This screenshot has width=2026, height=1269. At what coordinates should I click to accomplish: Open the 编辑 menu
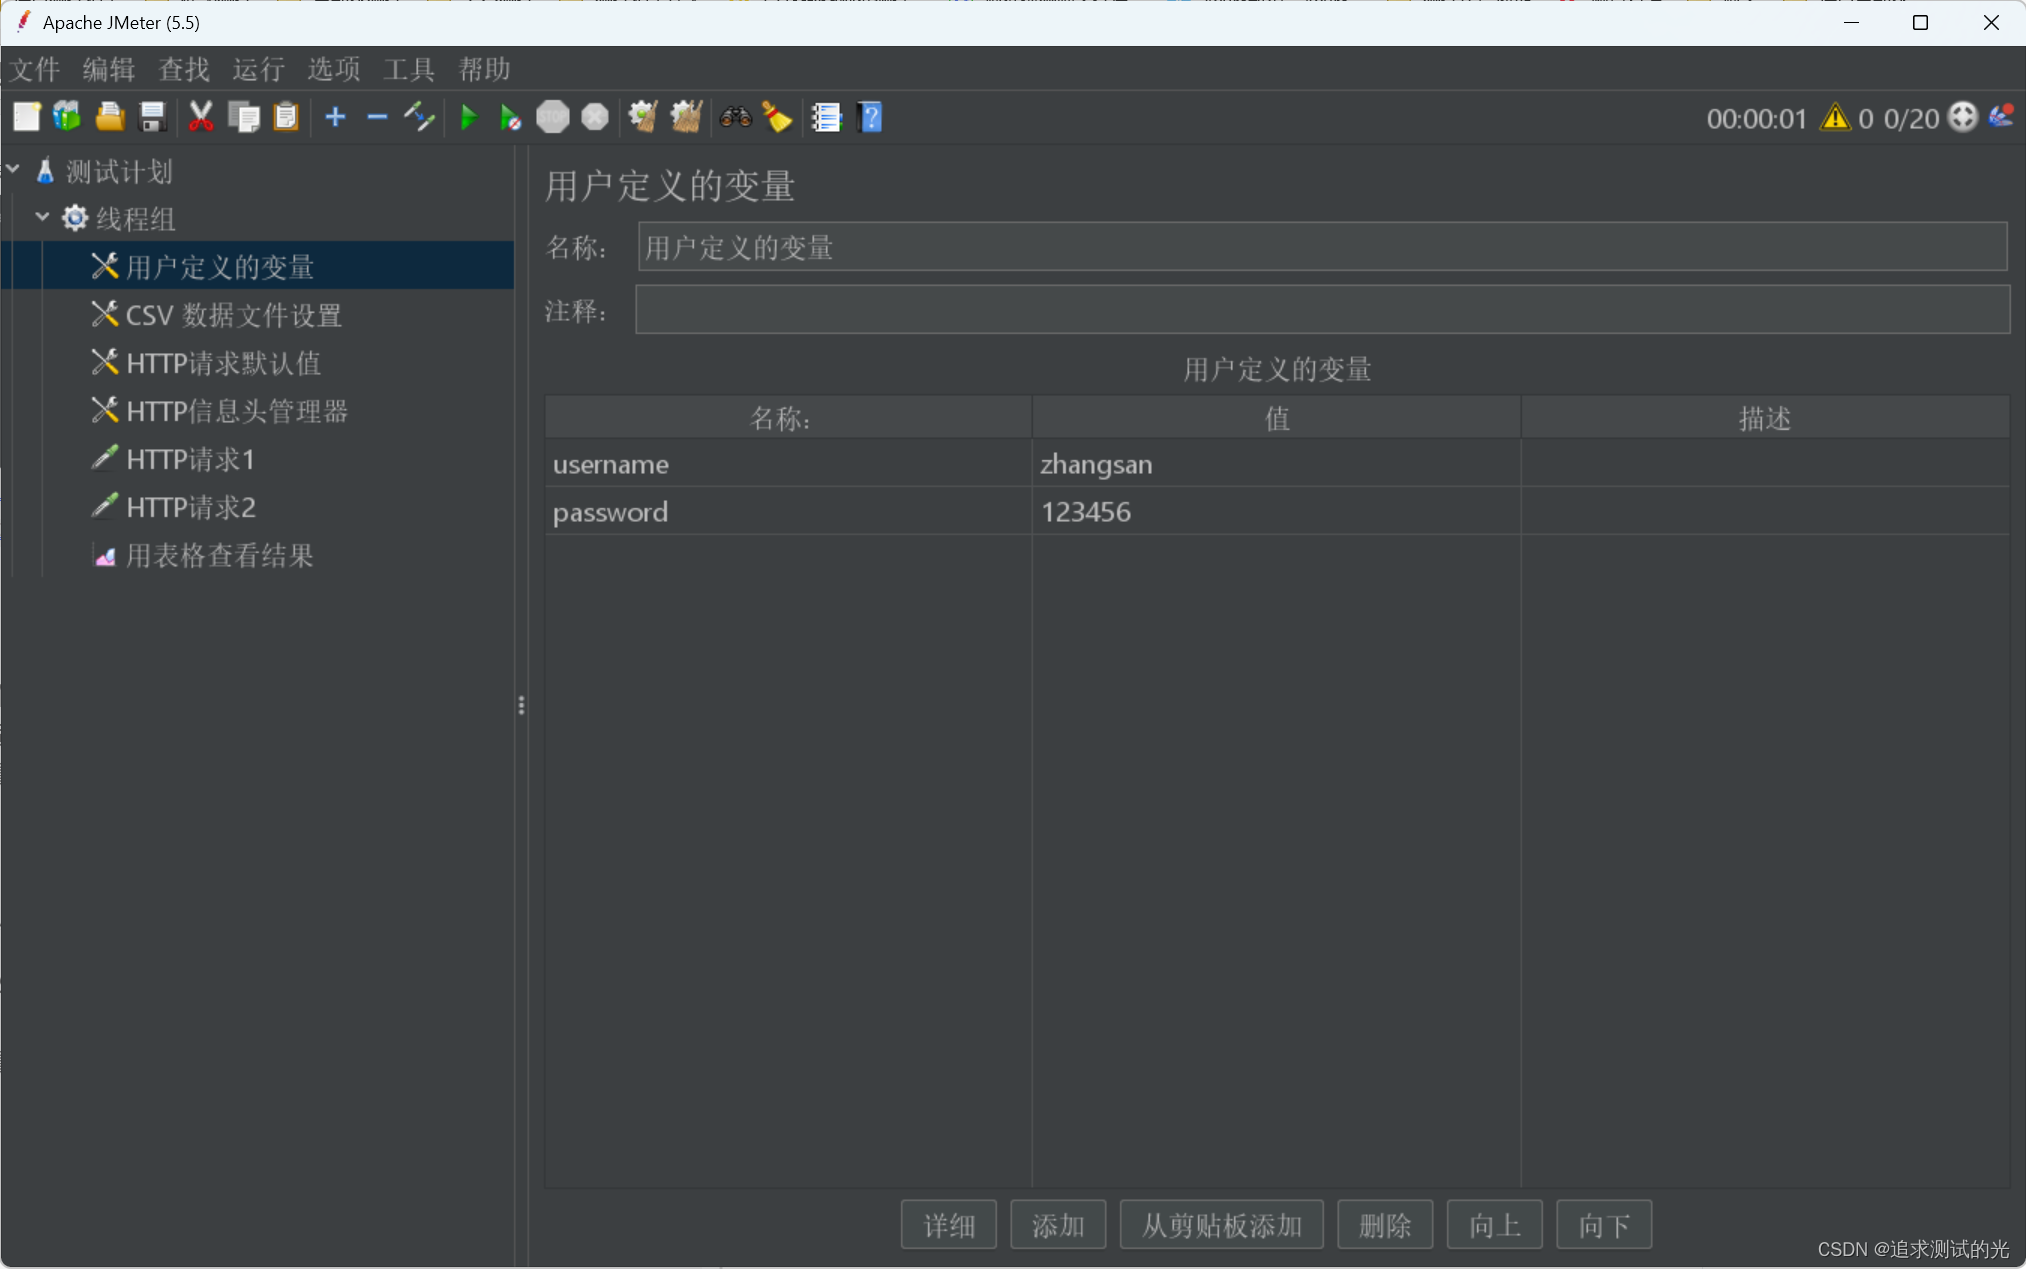point(109,69)
